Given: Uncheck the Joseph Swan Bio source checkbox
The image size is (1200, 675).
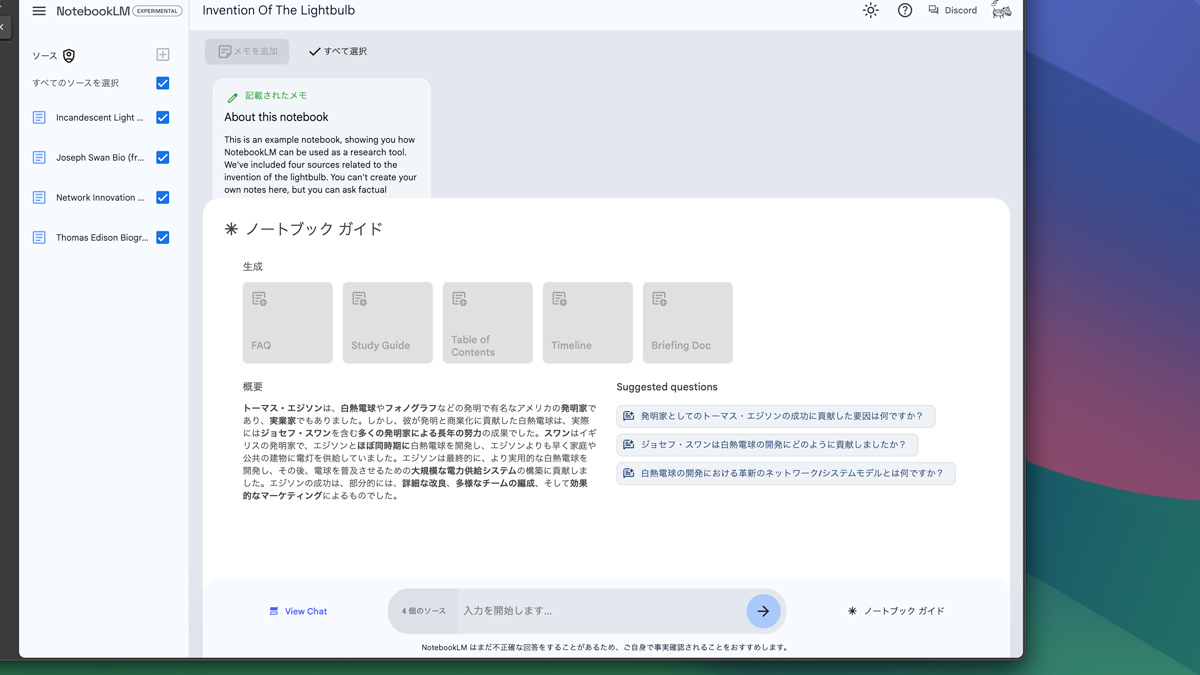Looking at the screenshot, I should (163, 157).
